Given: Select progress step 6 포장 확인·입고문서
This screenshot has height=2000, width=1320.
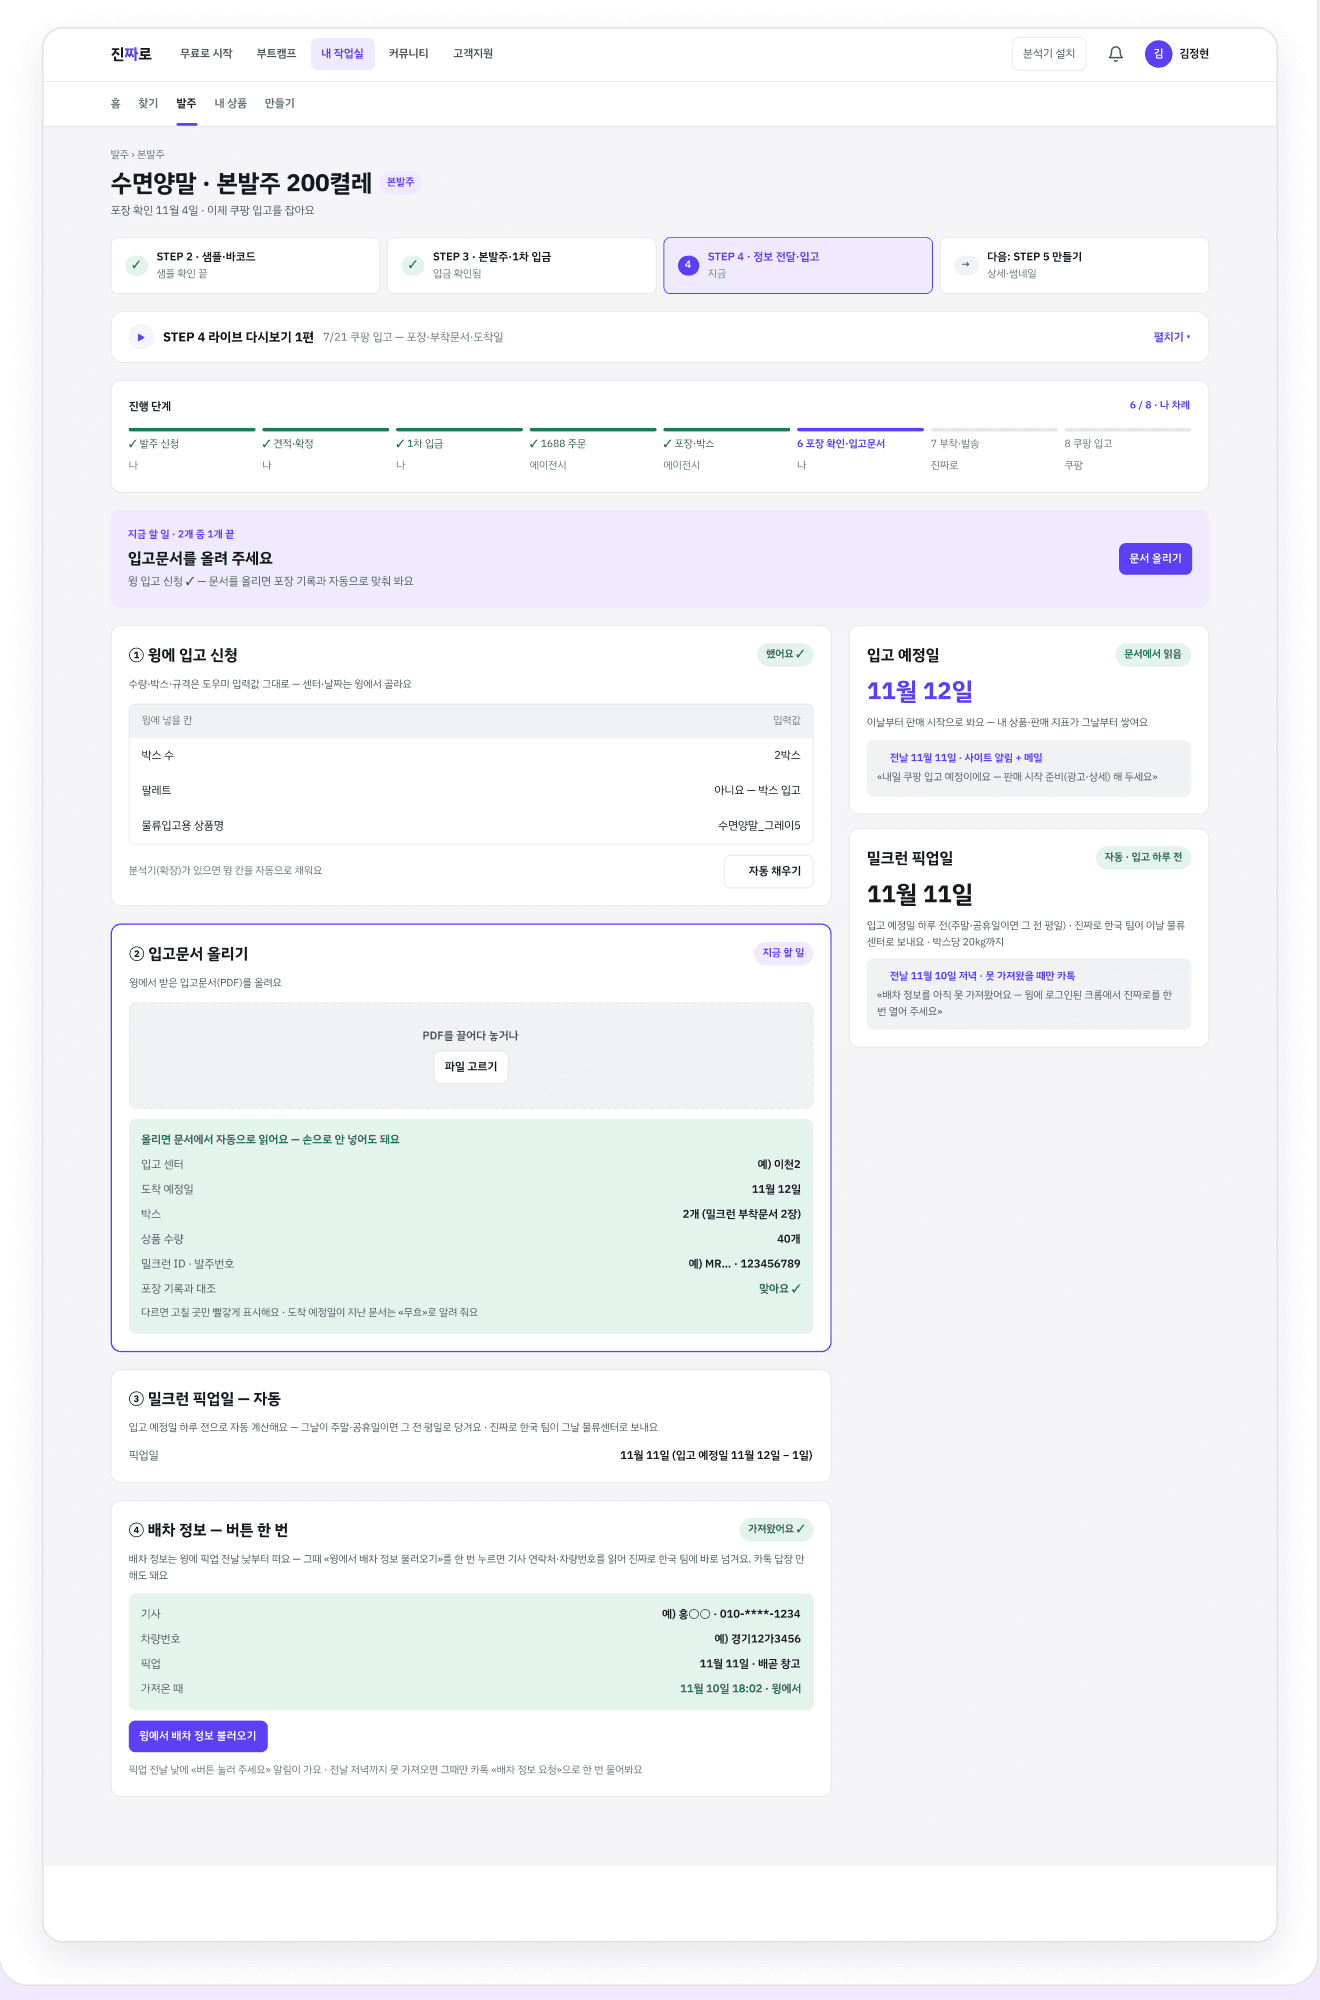Looking at the screenshot, I should tap(860, 449).
